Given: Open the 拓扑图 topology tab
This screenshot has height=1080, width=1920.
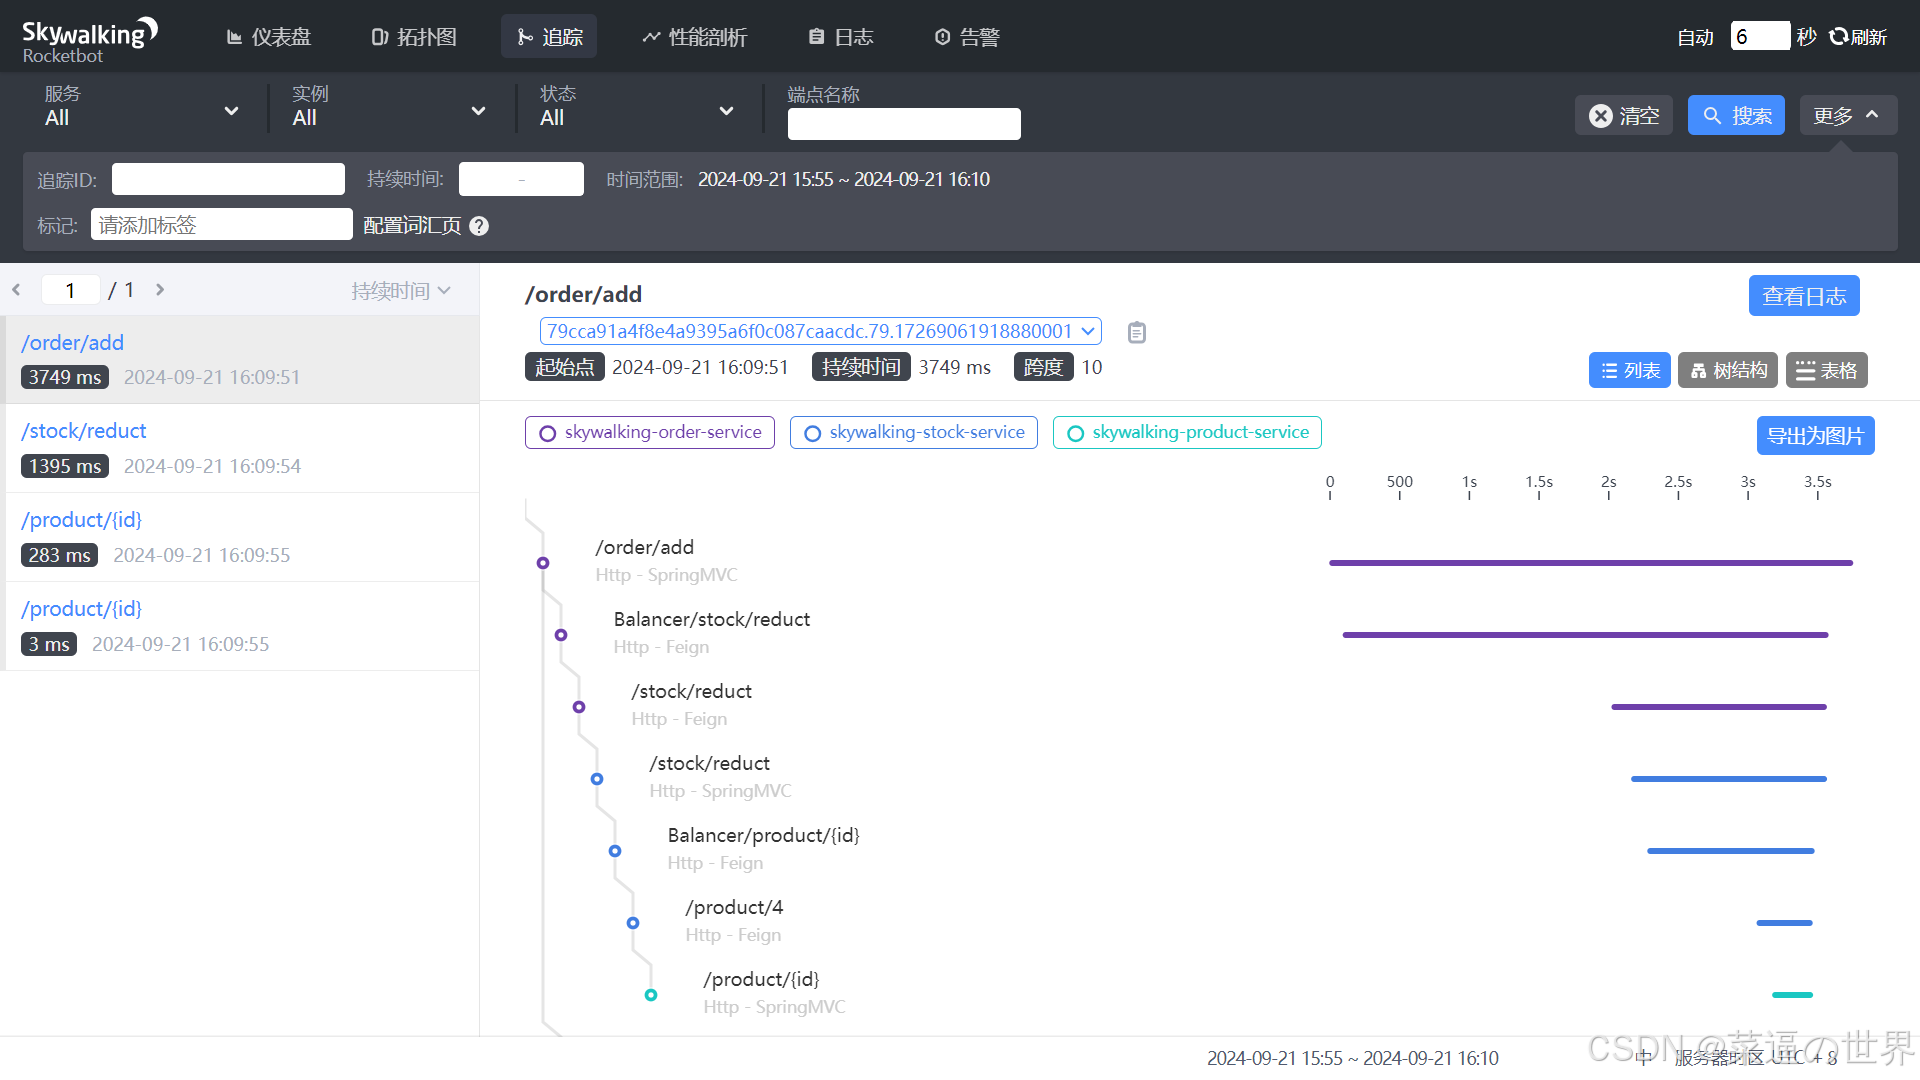Looking at the screenshot, I should pyautogui.click(x=414, y=37).
